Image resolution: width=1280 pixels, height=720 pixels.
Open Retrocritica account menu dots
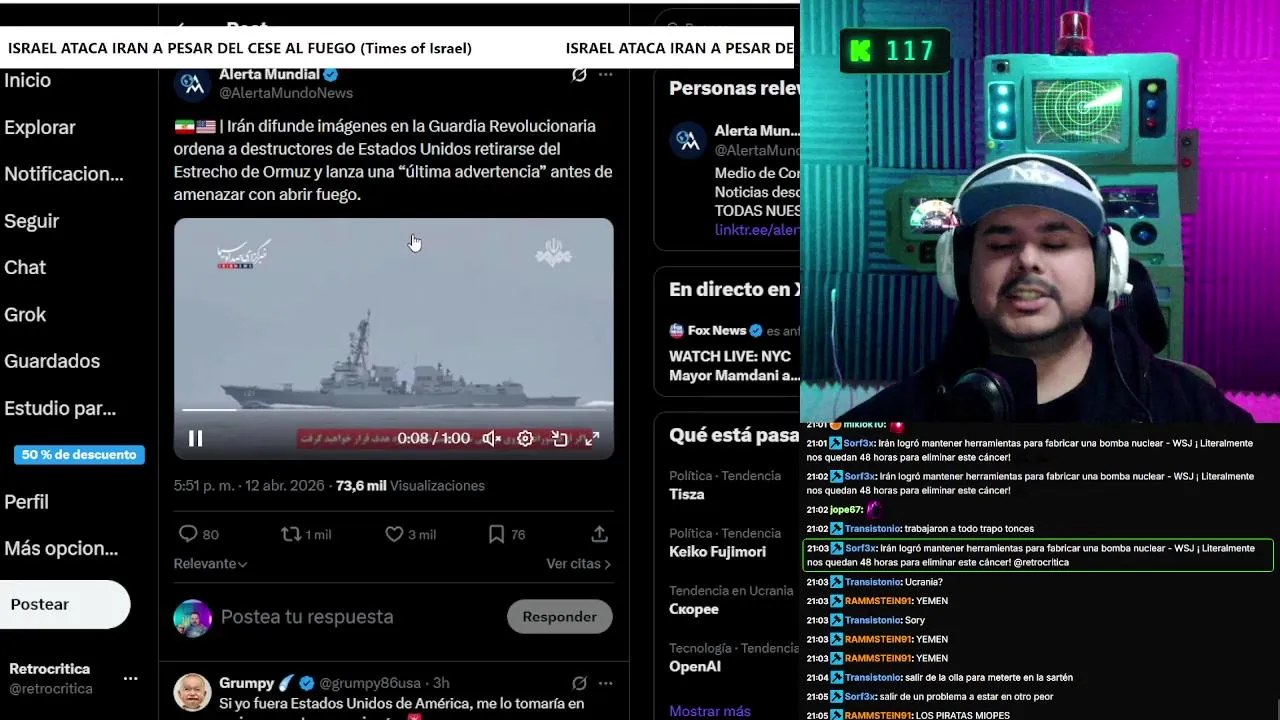(x=130, y=678)
